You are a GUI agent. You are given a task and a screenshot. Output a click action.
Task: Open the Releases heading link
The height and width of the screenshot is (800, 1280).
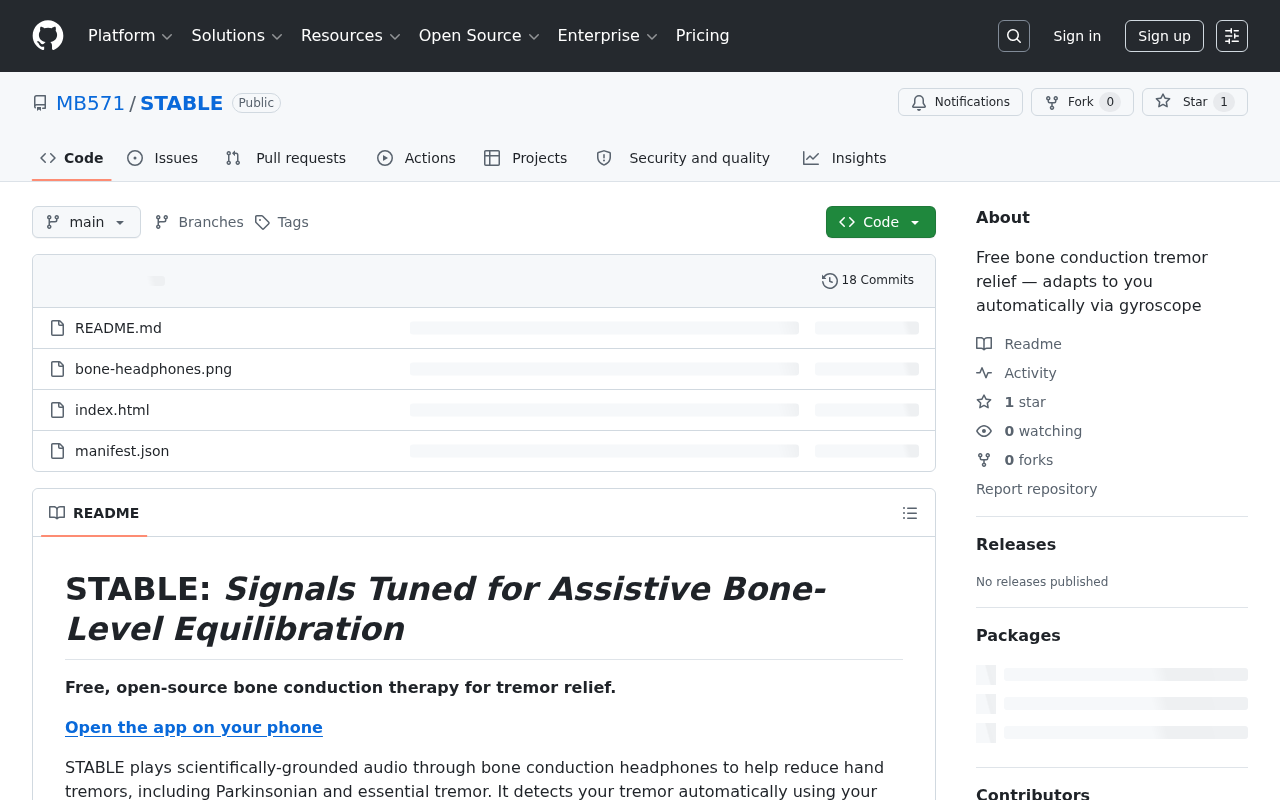click(x=1016, y=544)
